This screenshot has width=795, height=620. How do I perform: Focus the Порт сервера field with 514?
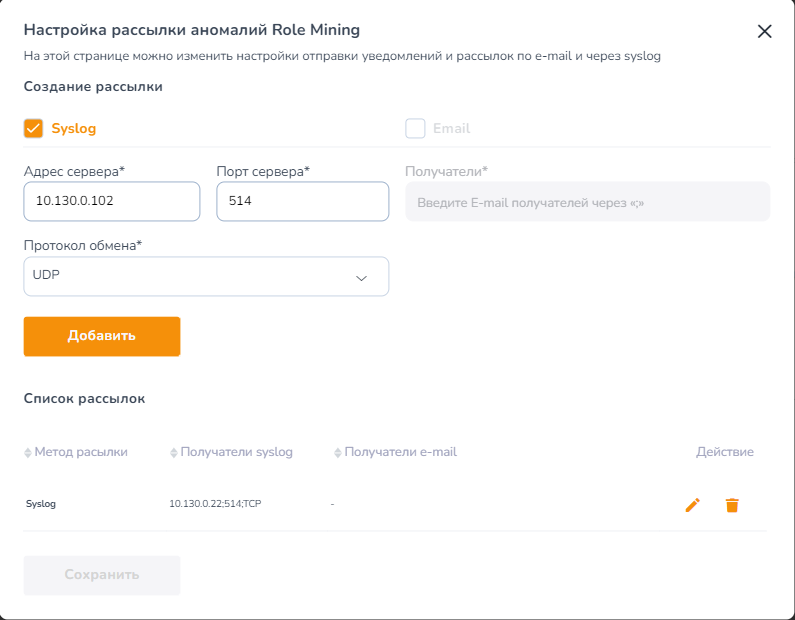[x=303, y=201]
